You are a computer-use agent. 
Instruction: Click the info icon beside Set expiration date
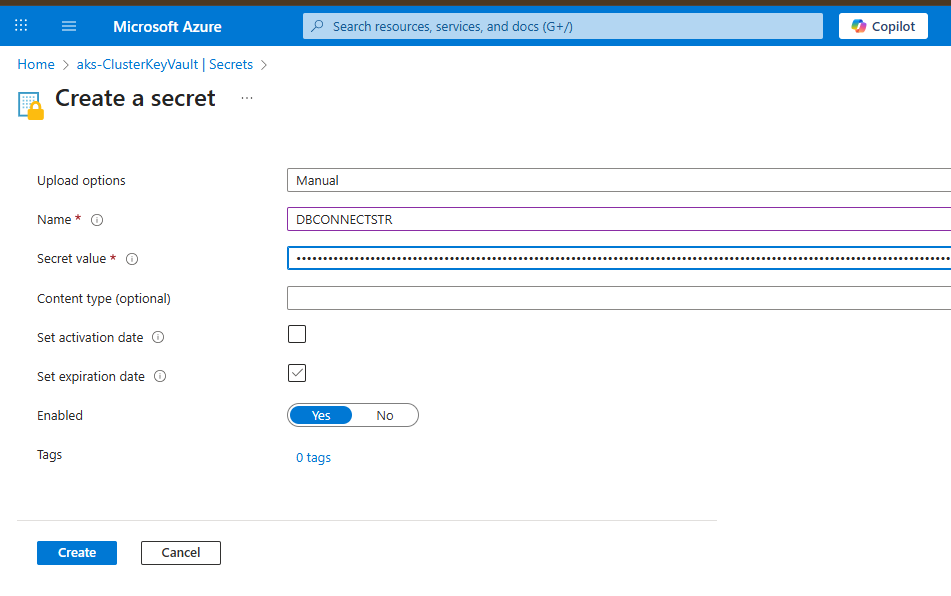(x=160, y=376)
